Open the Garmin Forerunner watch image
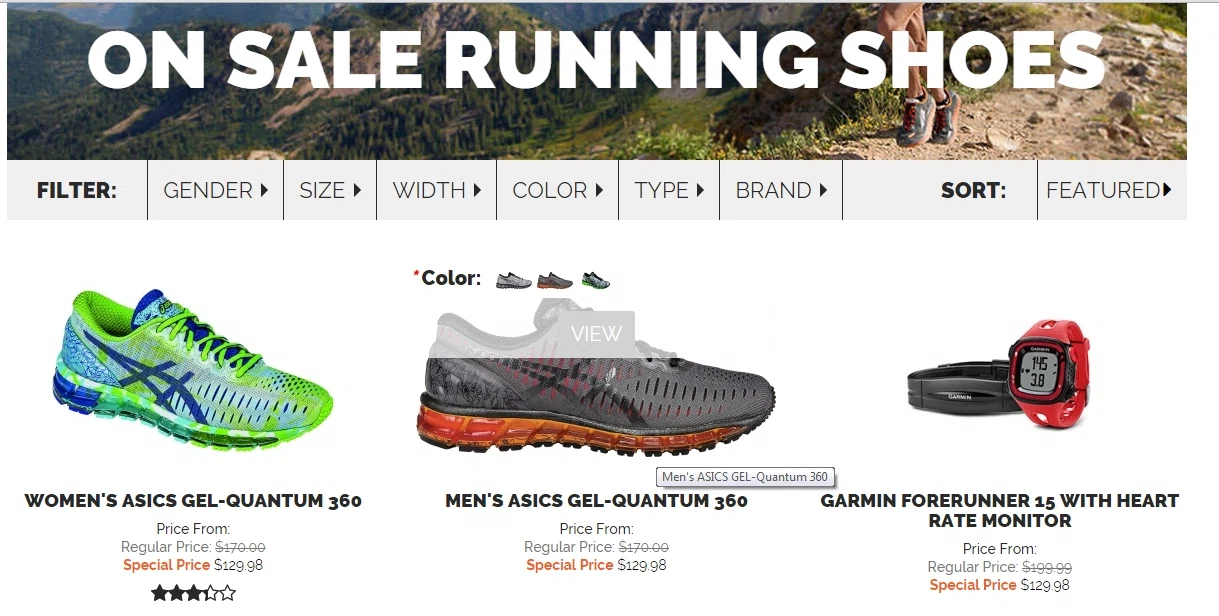Screen dimensions: 1219x616 tap(999, 373)
